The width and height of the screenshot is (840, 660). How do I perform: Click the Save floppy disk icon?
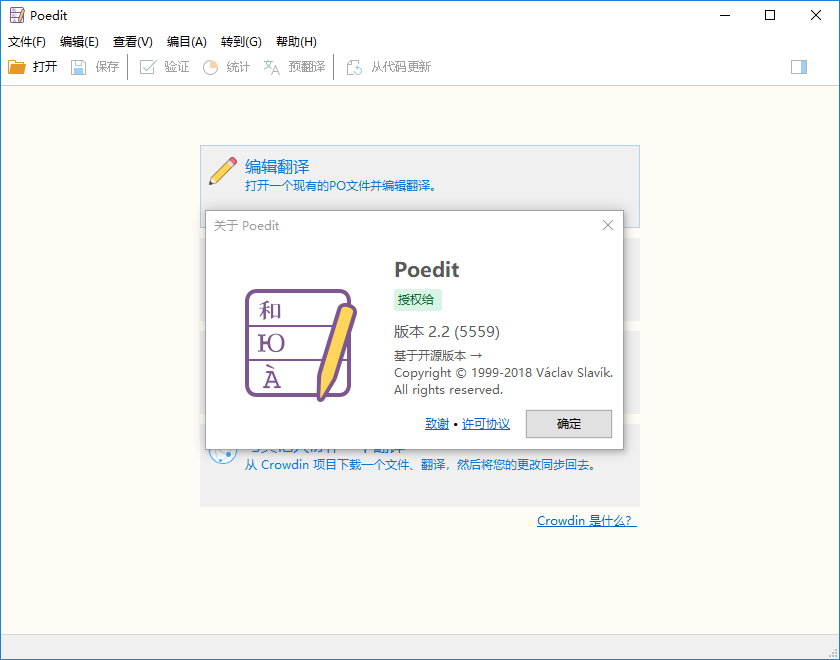pos(78,67)
